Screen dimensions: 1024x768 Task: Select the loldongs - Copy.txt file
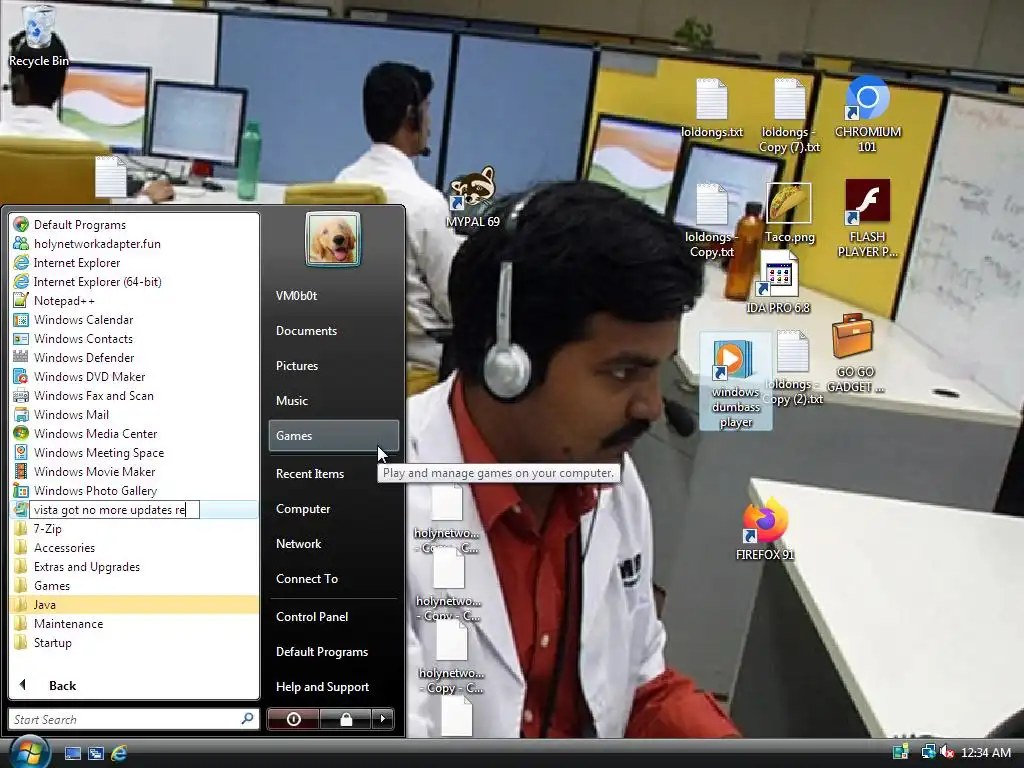click(x=712, y=220)
